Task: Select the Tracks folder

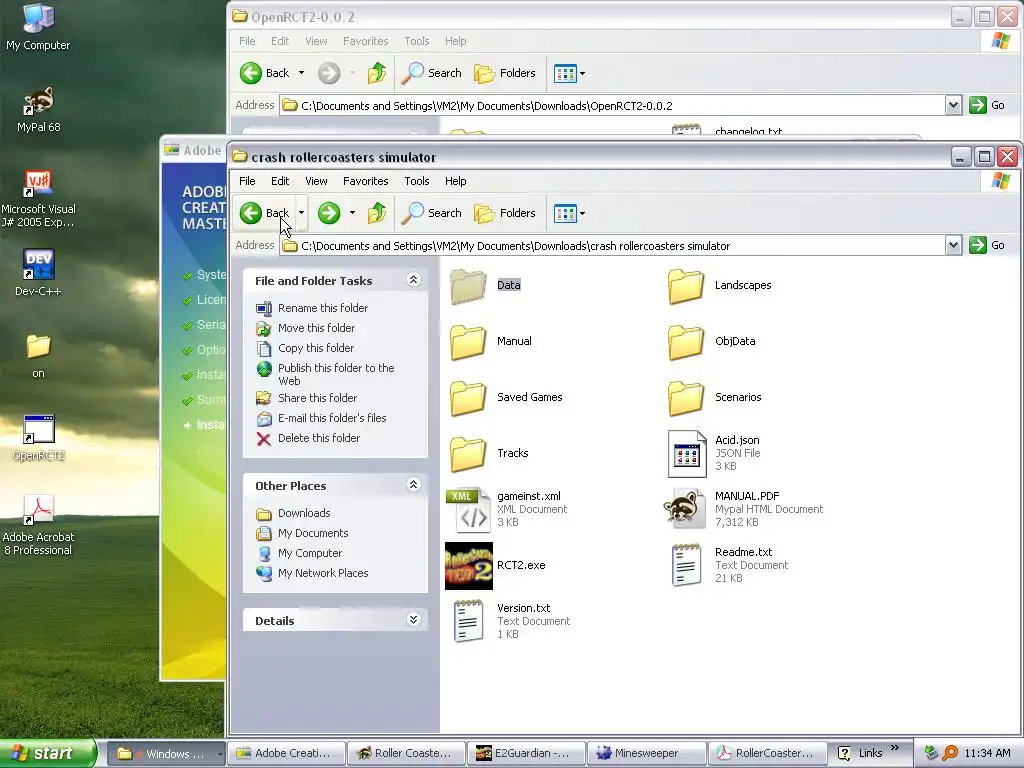Action: (489, 453)
